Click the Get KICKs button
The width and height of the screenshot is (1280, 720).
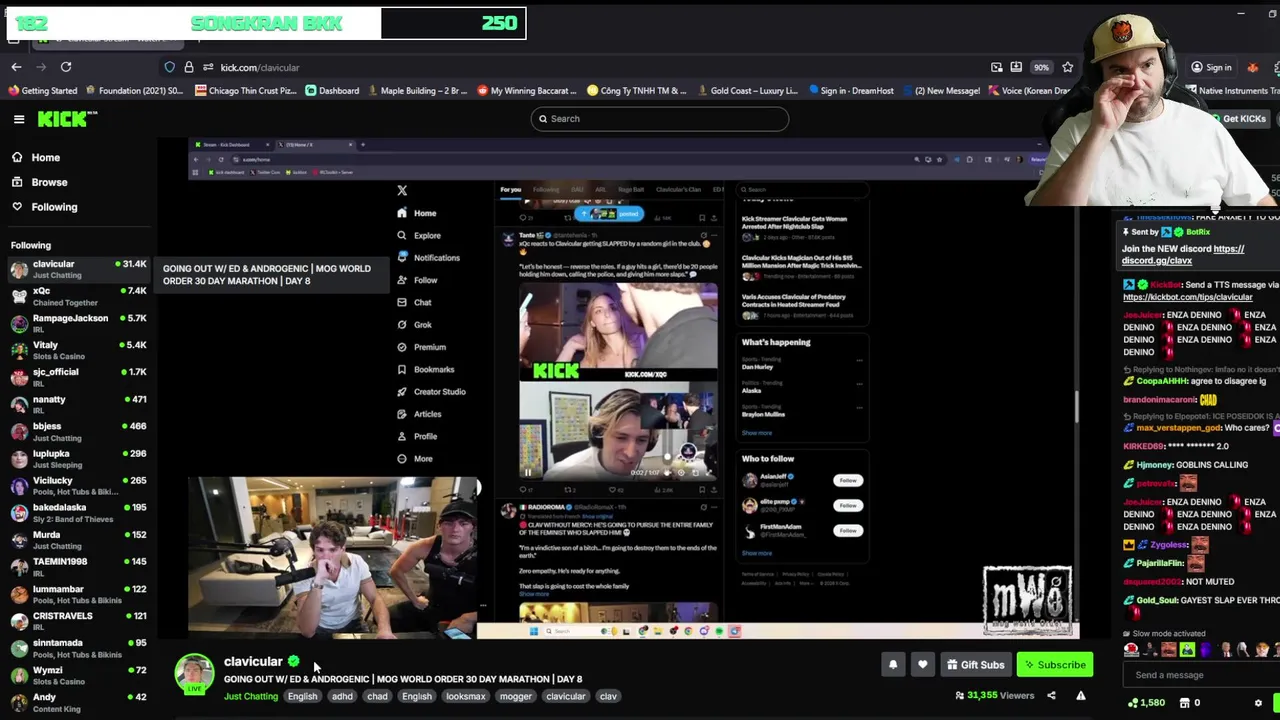click(1238, 119)
